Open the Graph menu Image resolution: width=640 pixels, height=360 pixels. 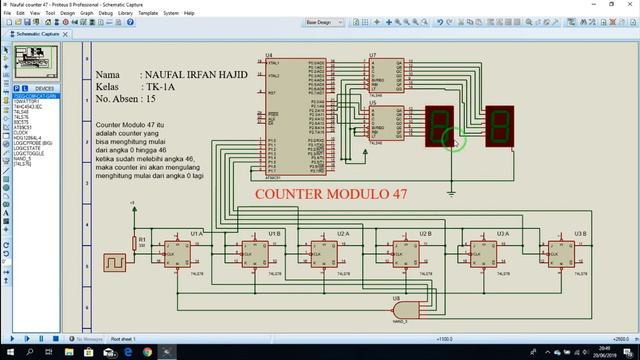(x=87, y=13)
